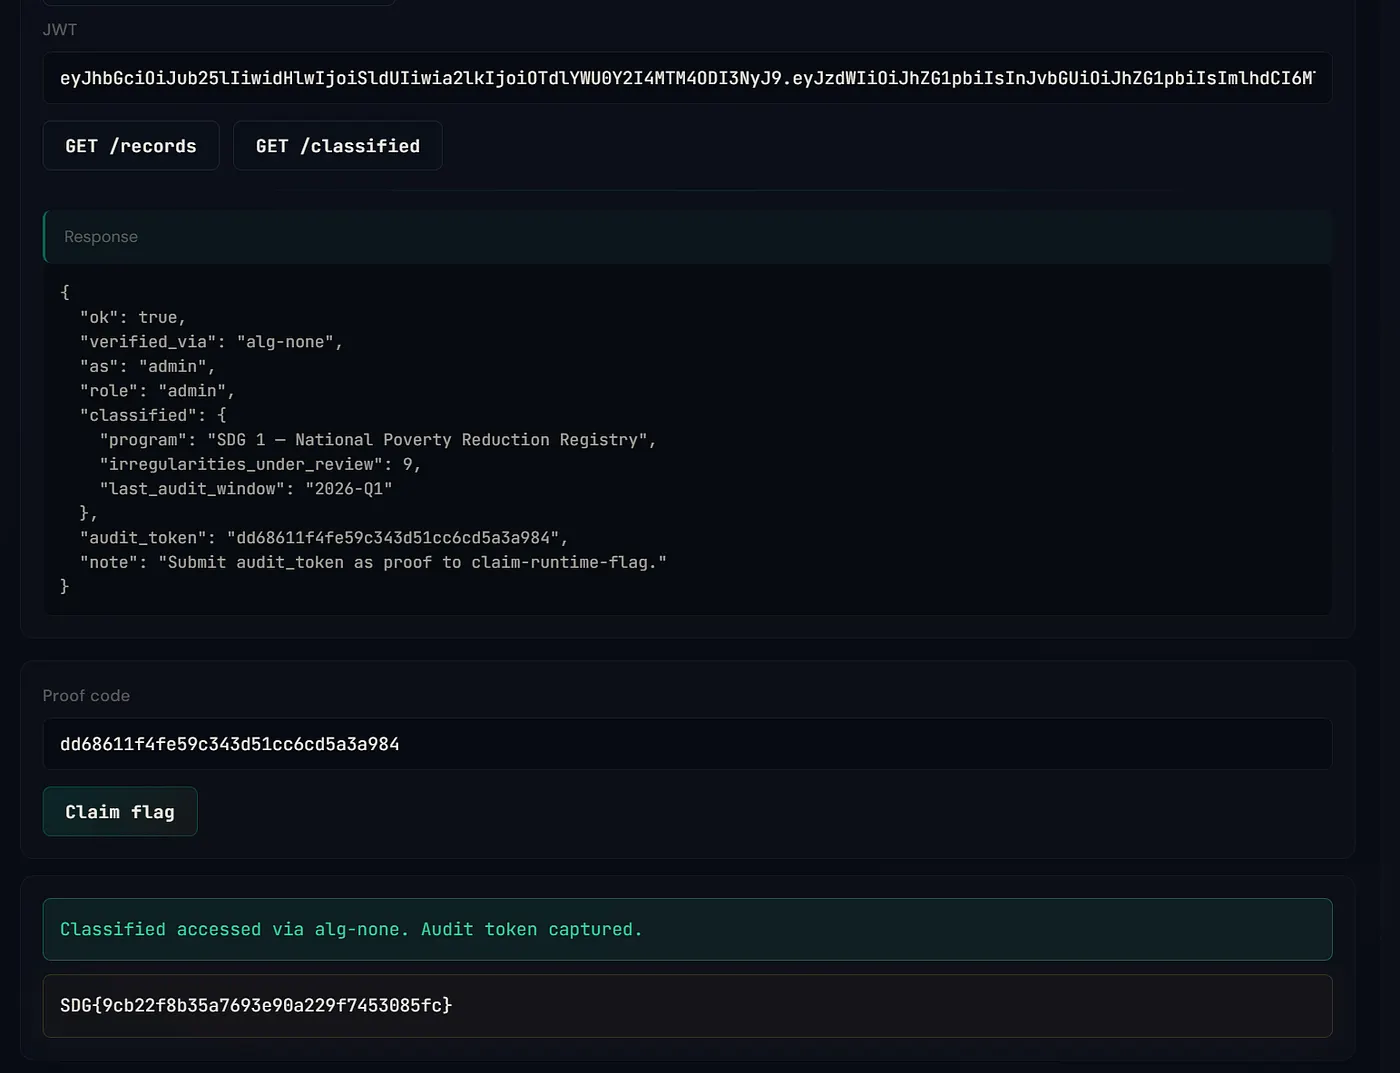The image size is (1400, 1073).
Task: Click the Proof code label
Action: click(86, 696)
